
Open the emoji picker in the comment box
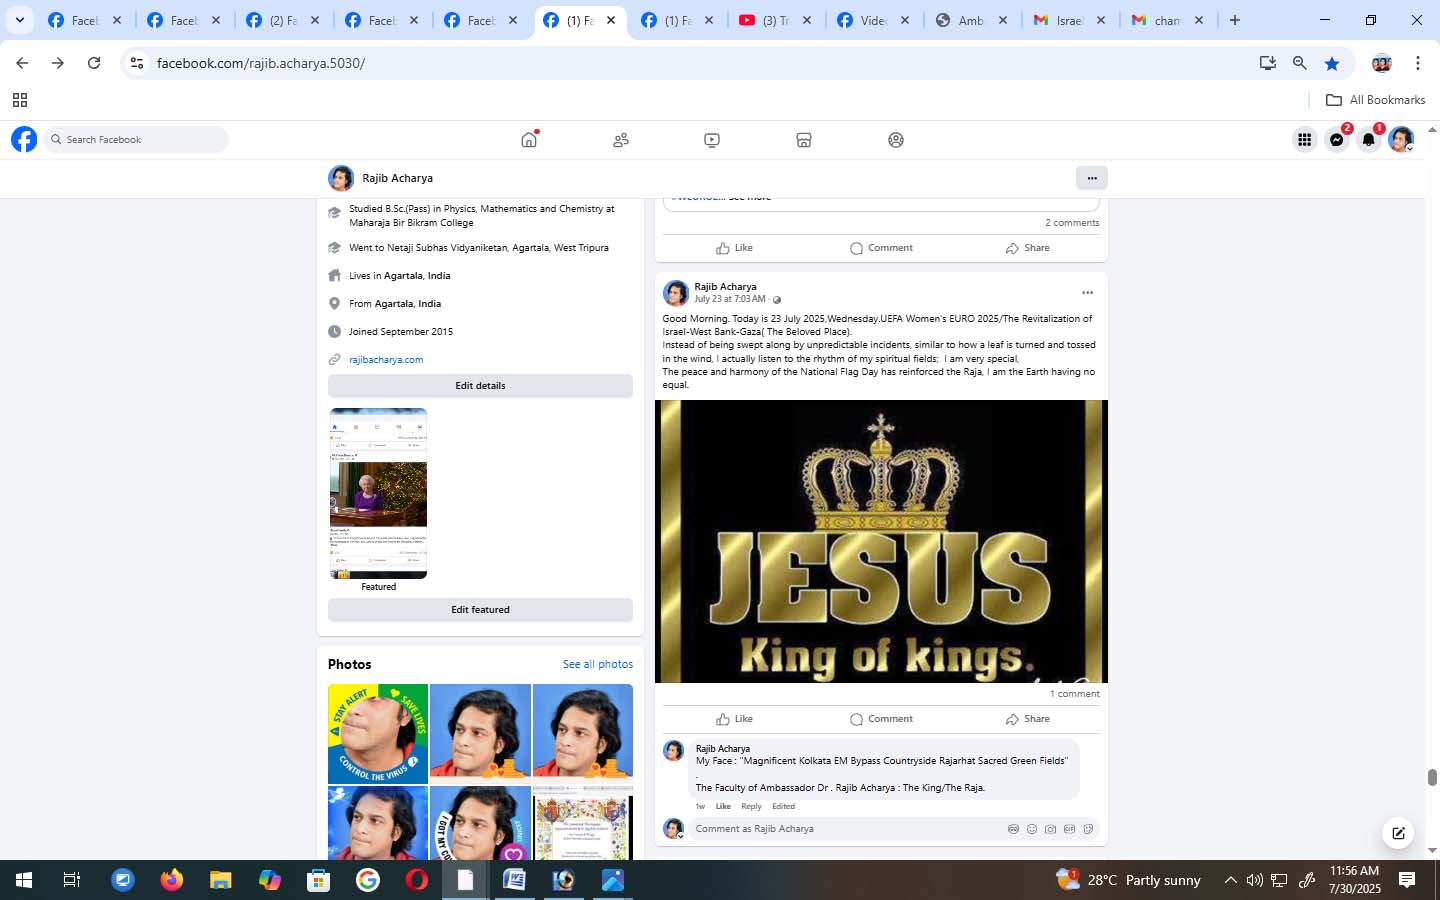pyautogui.click(x=1032, y=829)
